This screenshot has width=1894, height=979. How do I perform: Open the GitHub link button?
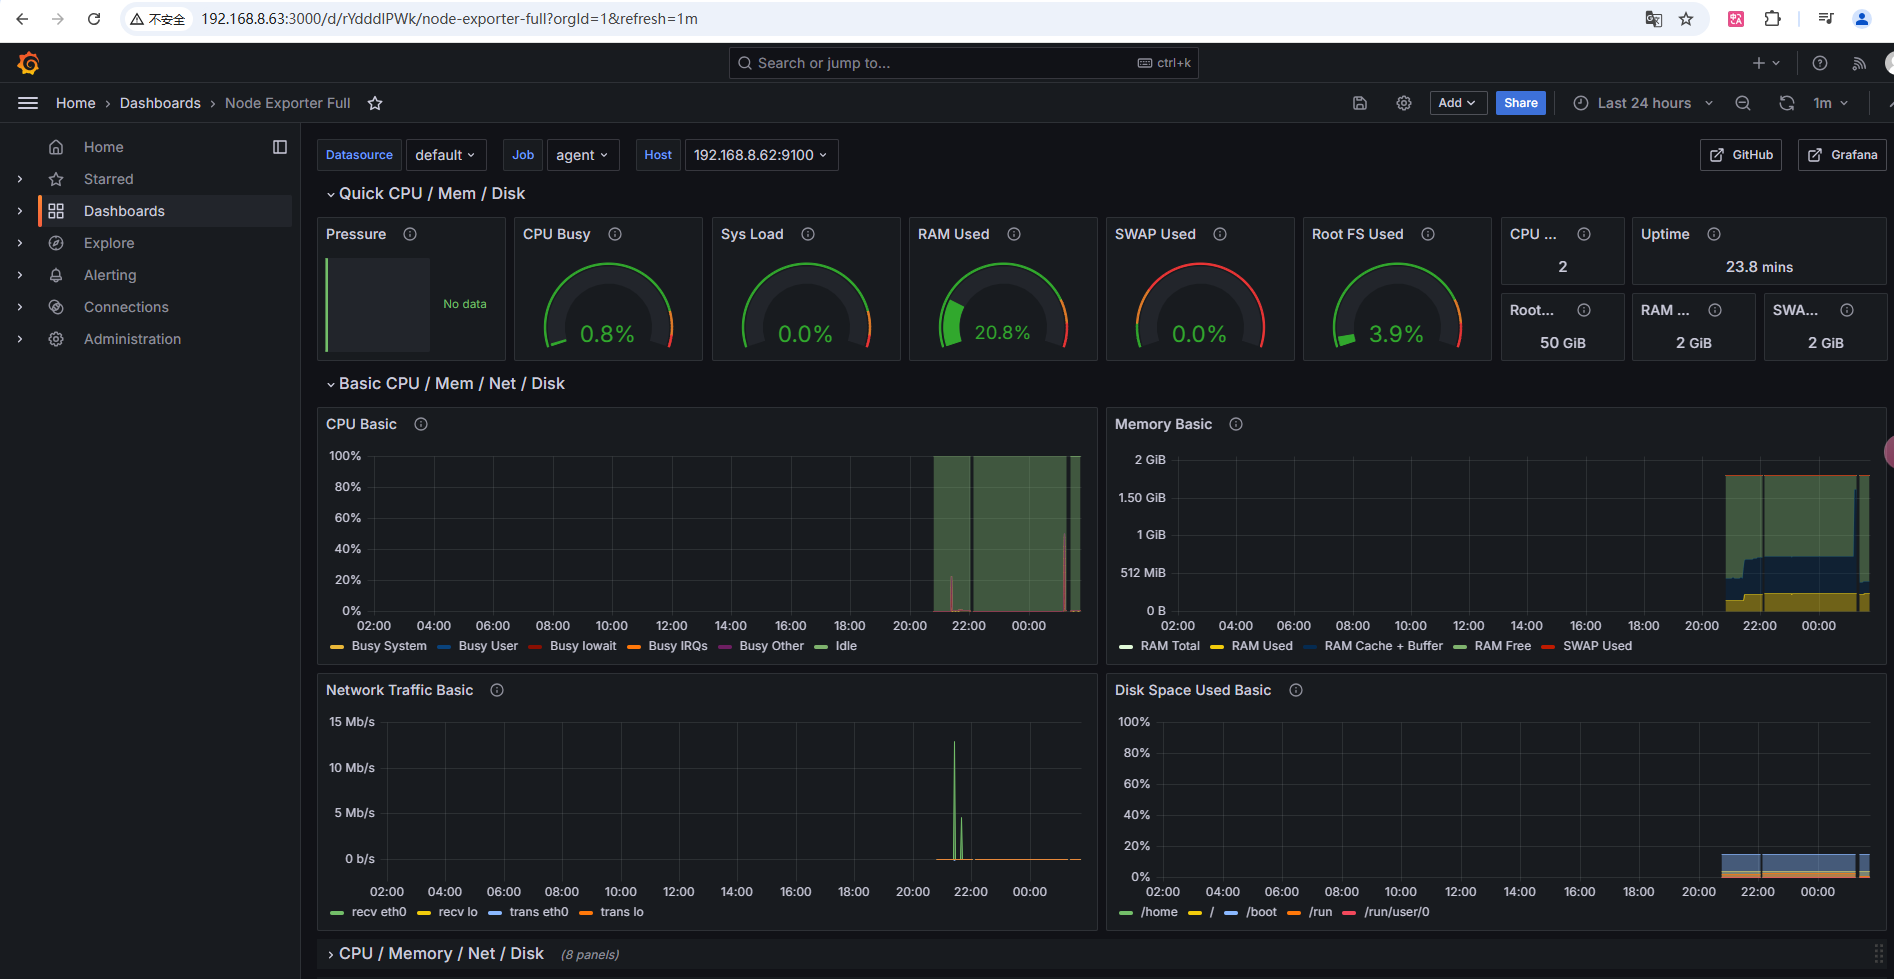tap(1741, 155)
